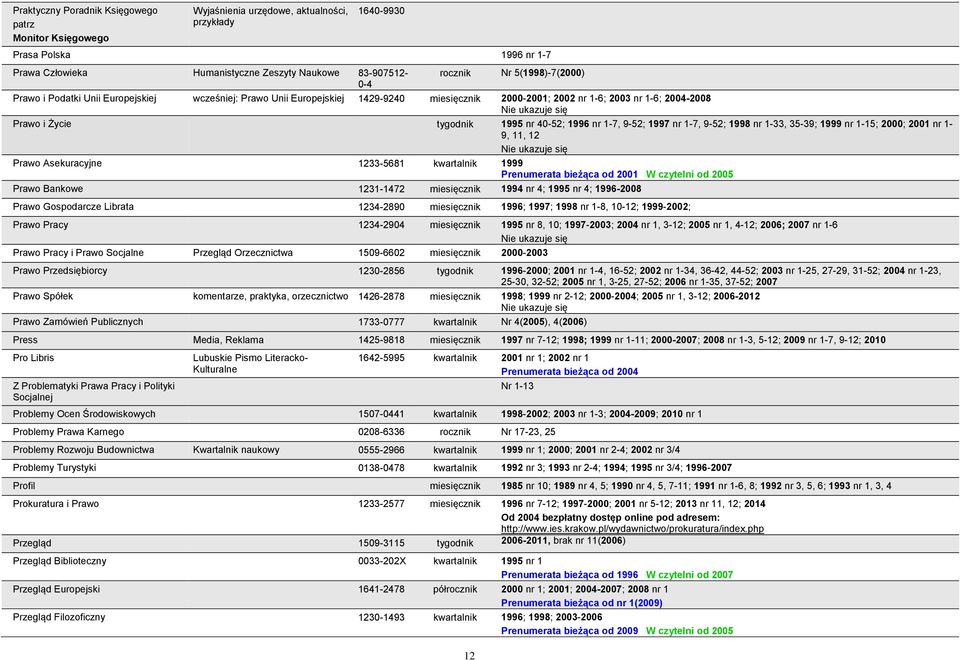Select ISSN 1509-3115
The width and height of the screenshot is (960, 660).
[x=381, y=543]
